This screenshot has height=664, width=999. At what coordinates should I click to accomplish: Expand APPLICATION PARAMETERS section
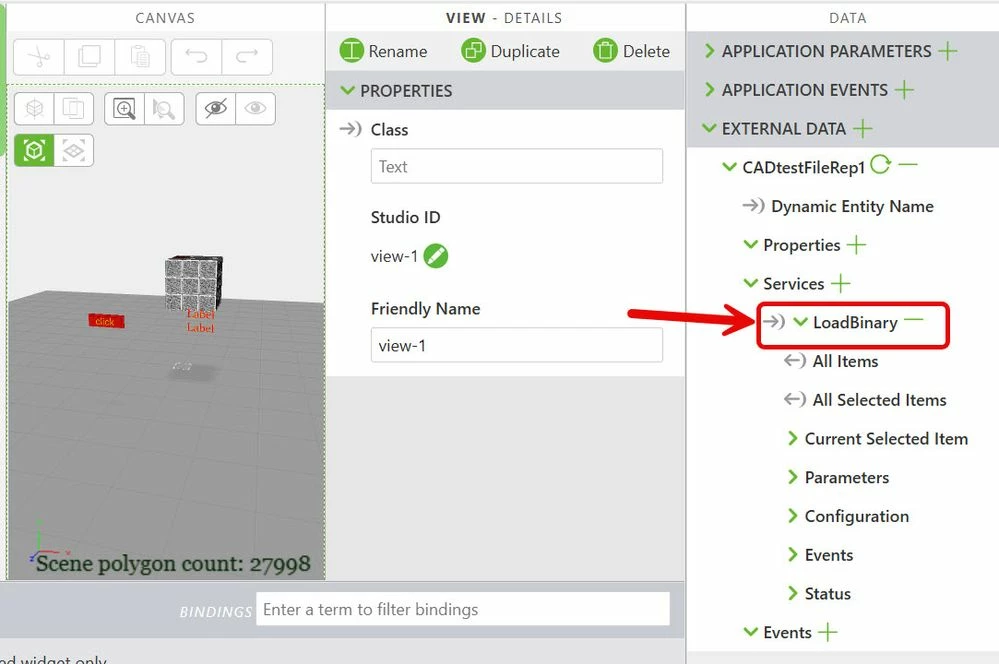pyautogui.click(x=710, y=51)
